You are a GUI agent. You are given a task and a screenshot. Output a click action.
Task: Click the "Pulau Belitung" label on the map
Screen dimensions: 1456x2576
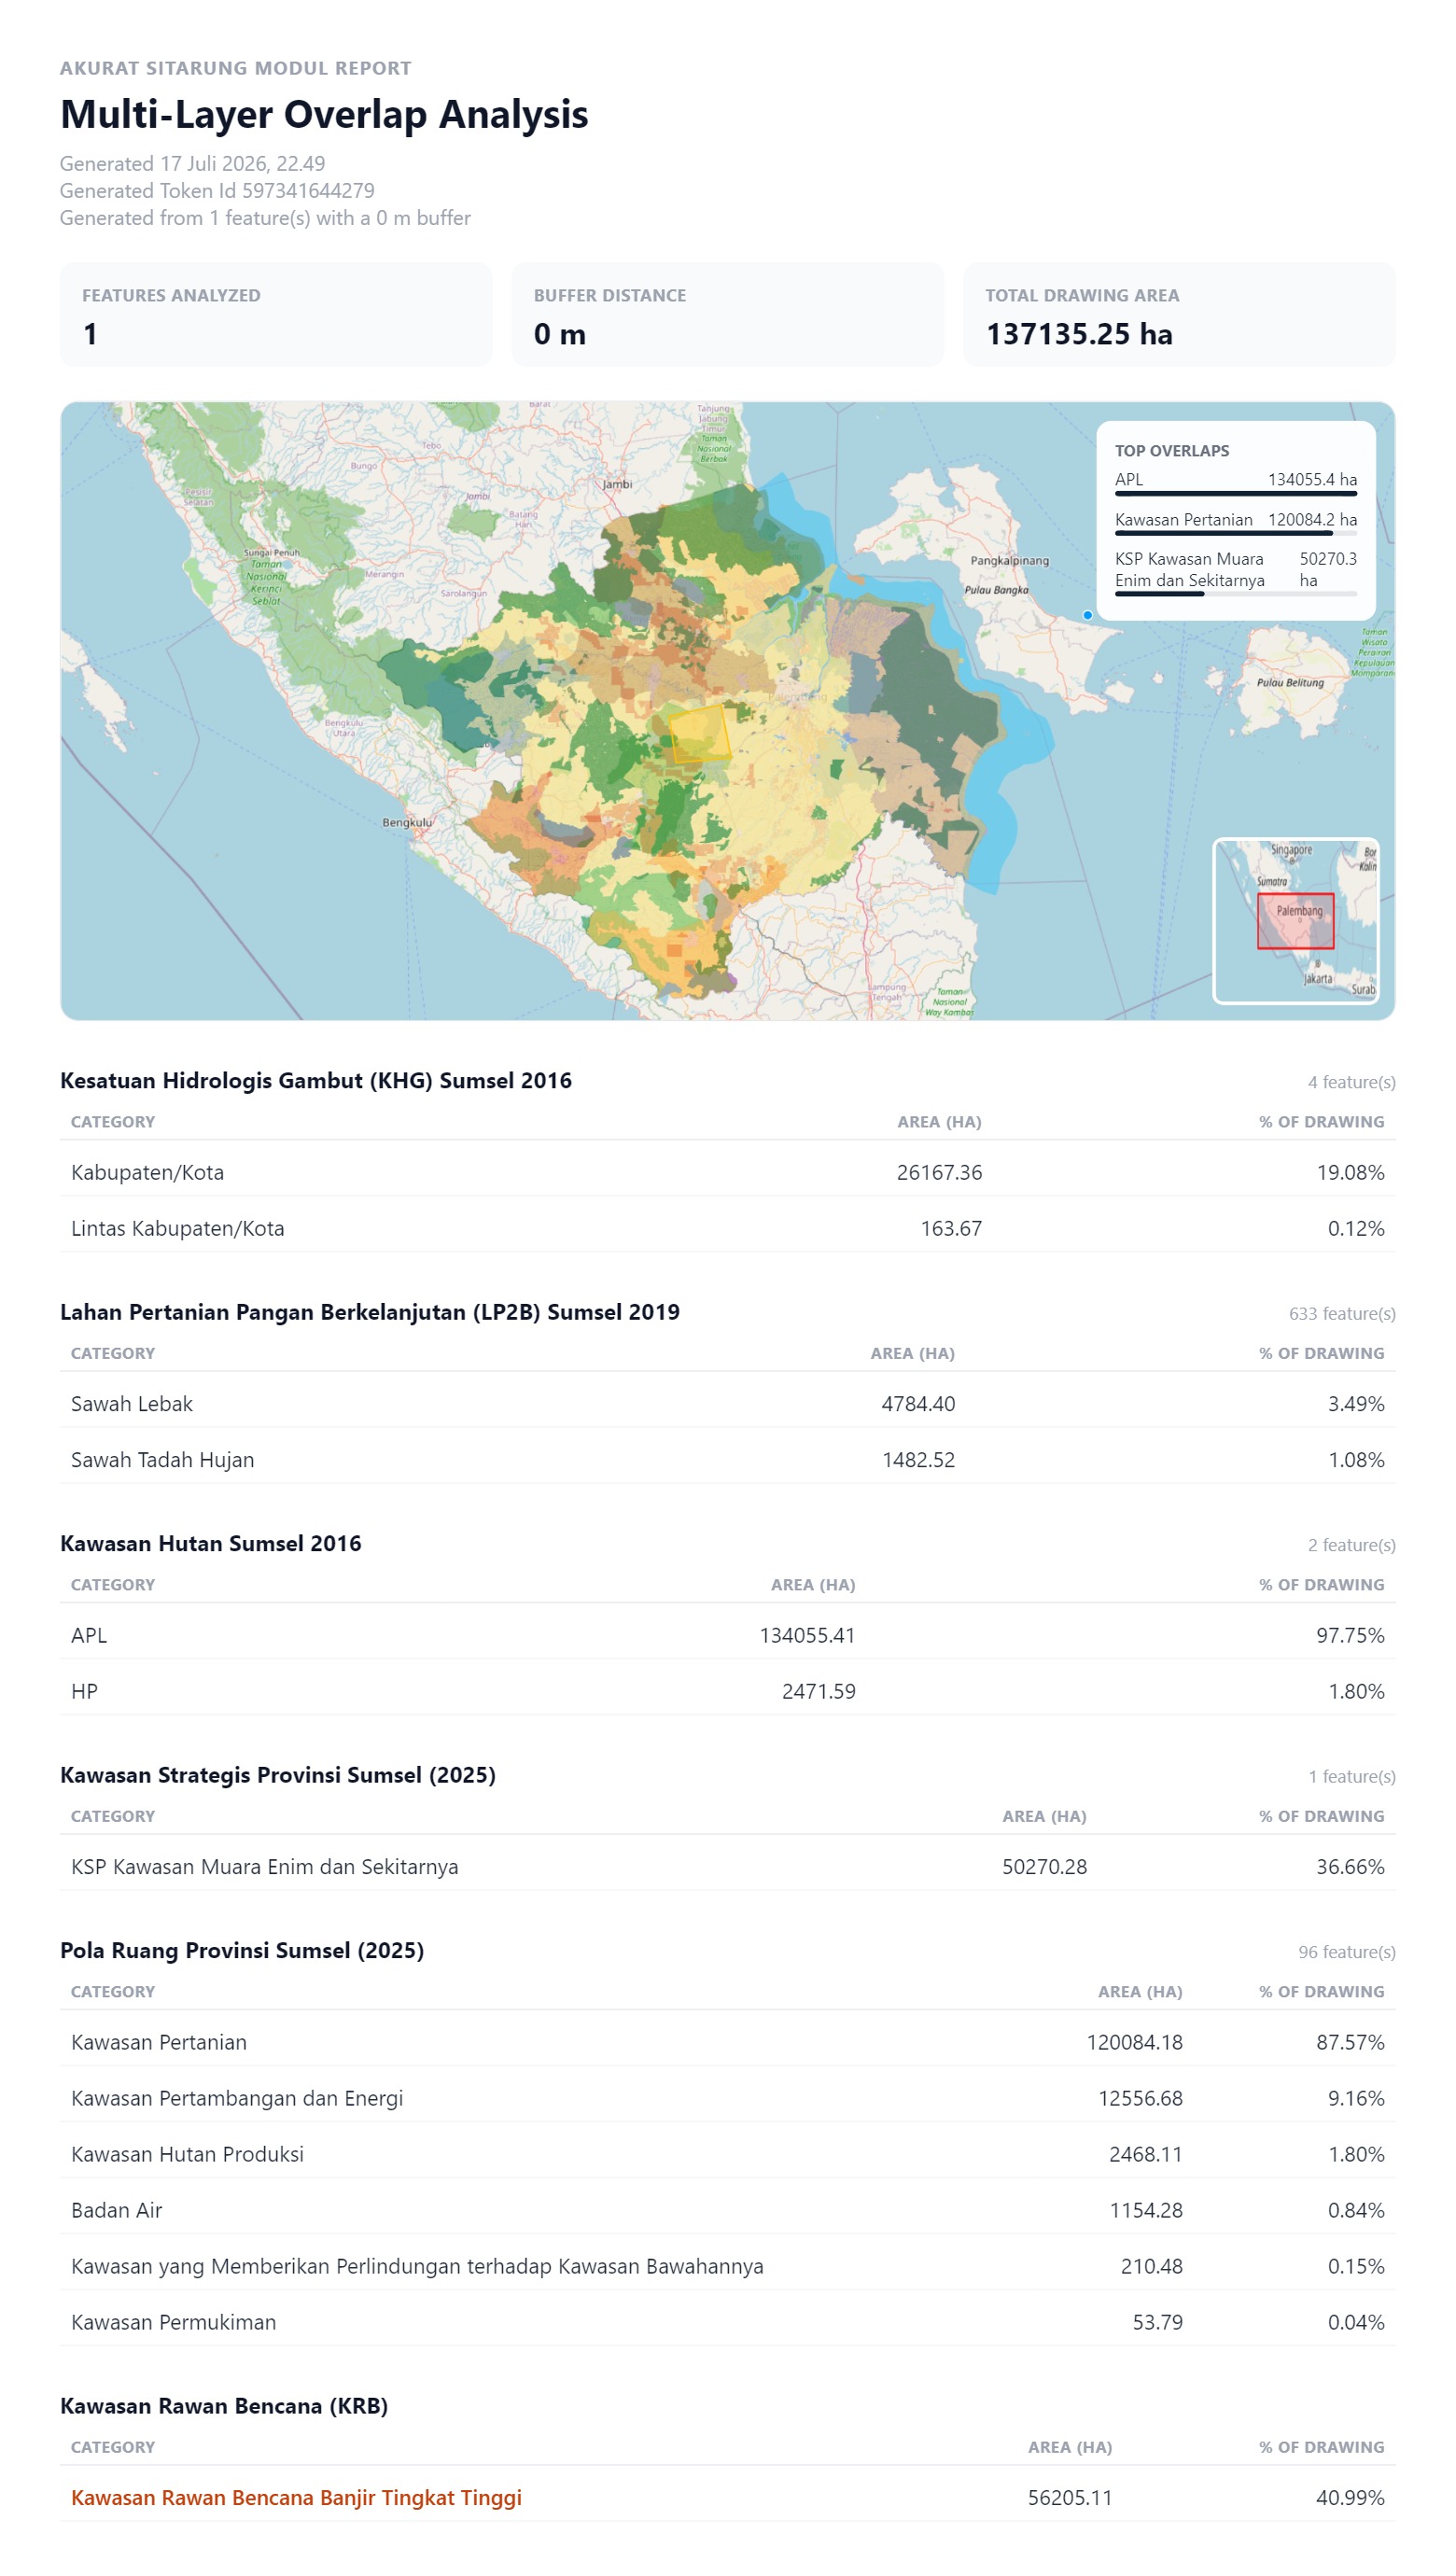point(1290,682)
